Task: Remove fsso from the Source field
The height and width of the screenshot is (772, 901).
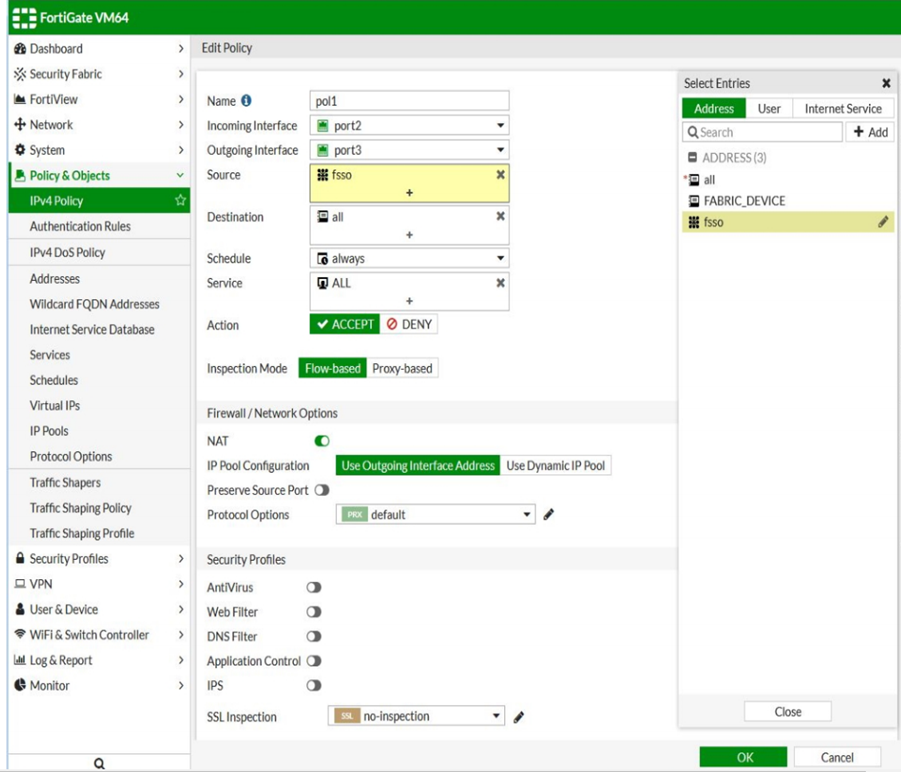Action: tap(500, 175)
